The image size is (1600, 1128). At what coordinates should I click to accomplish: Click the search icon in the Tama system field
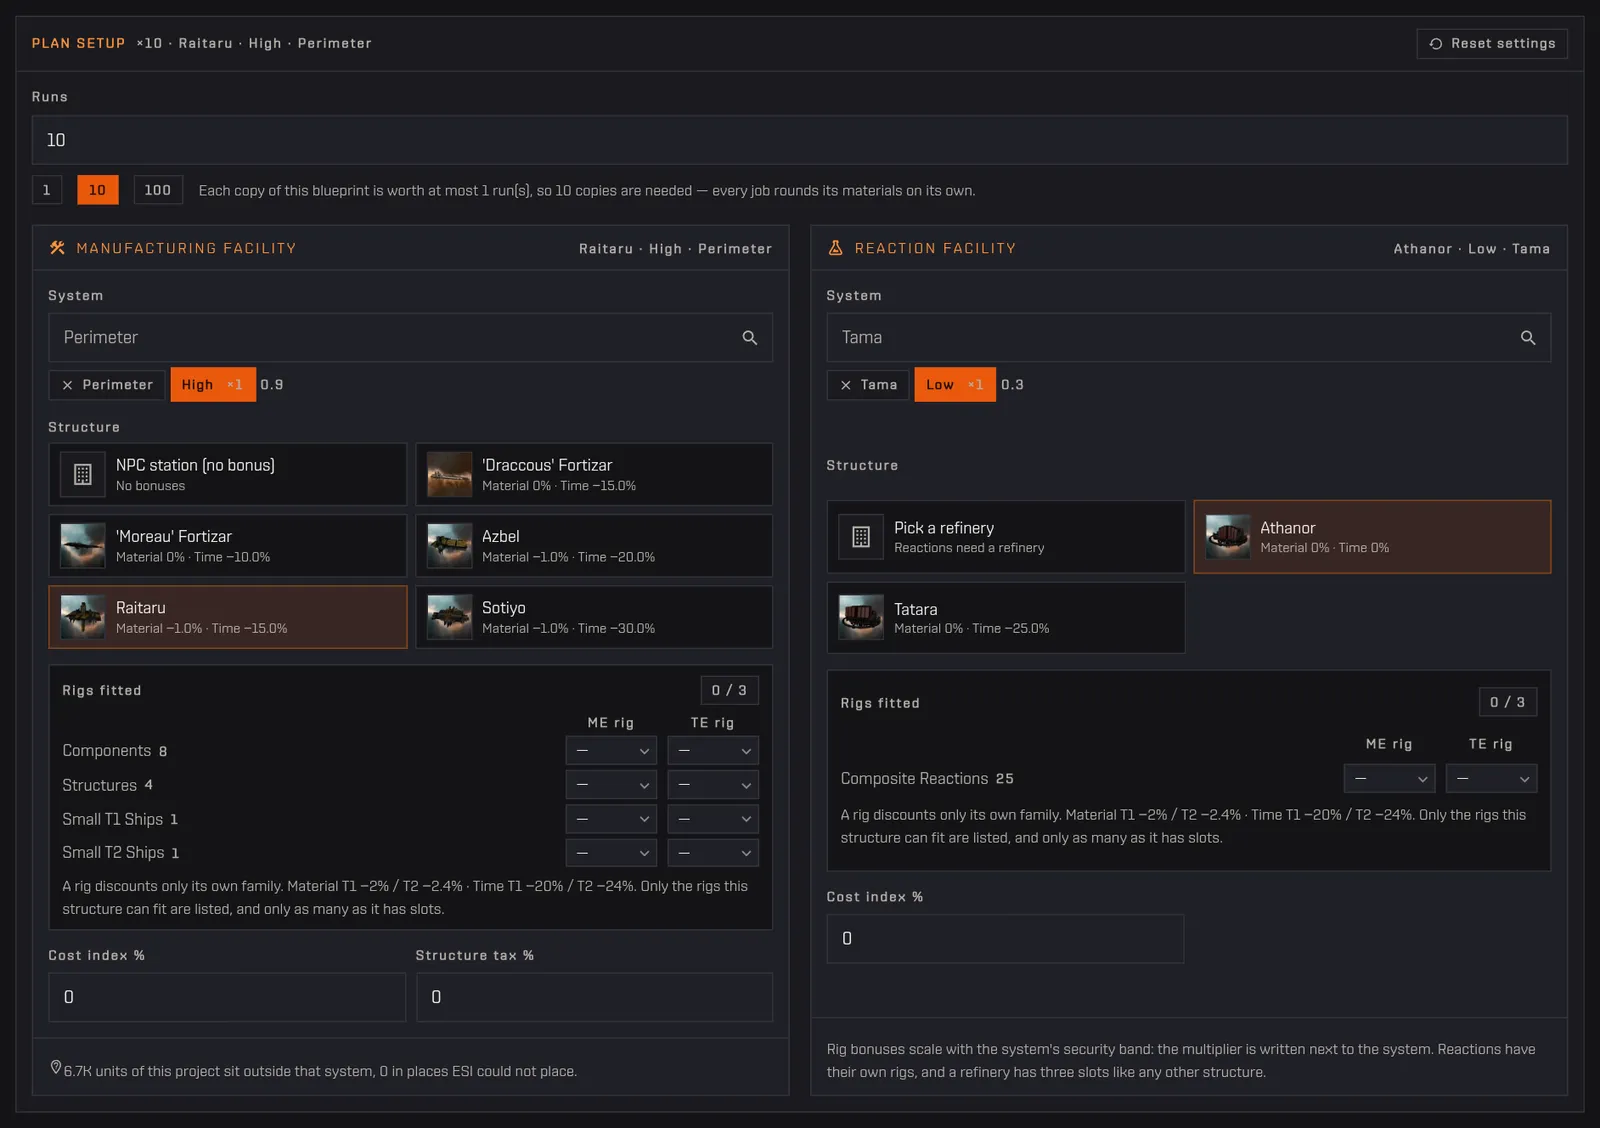click(1527, 338)
